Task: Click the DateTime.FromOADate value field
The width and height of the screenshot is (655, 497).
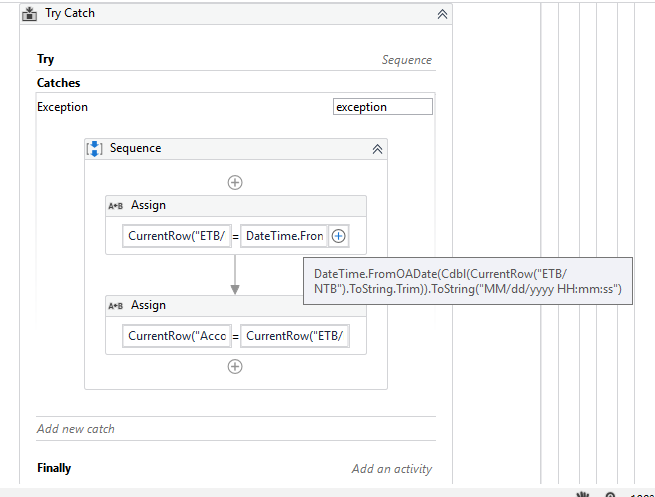Action: [x=284, y=236]
